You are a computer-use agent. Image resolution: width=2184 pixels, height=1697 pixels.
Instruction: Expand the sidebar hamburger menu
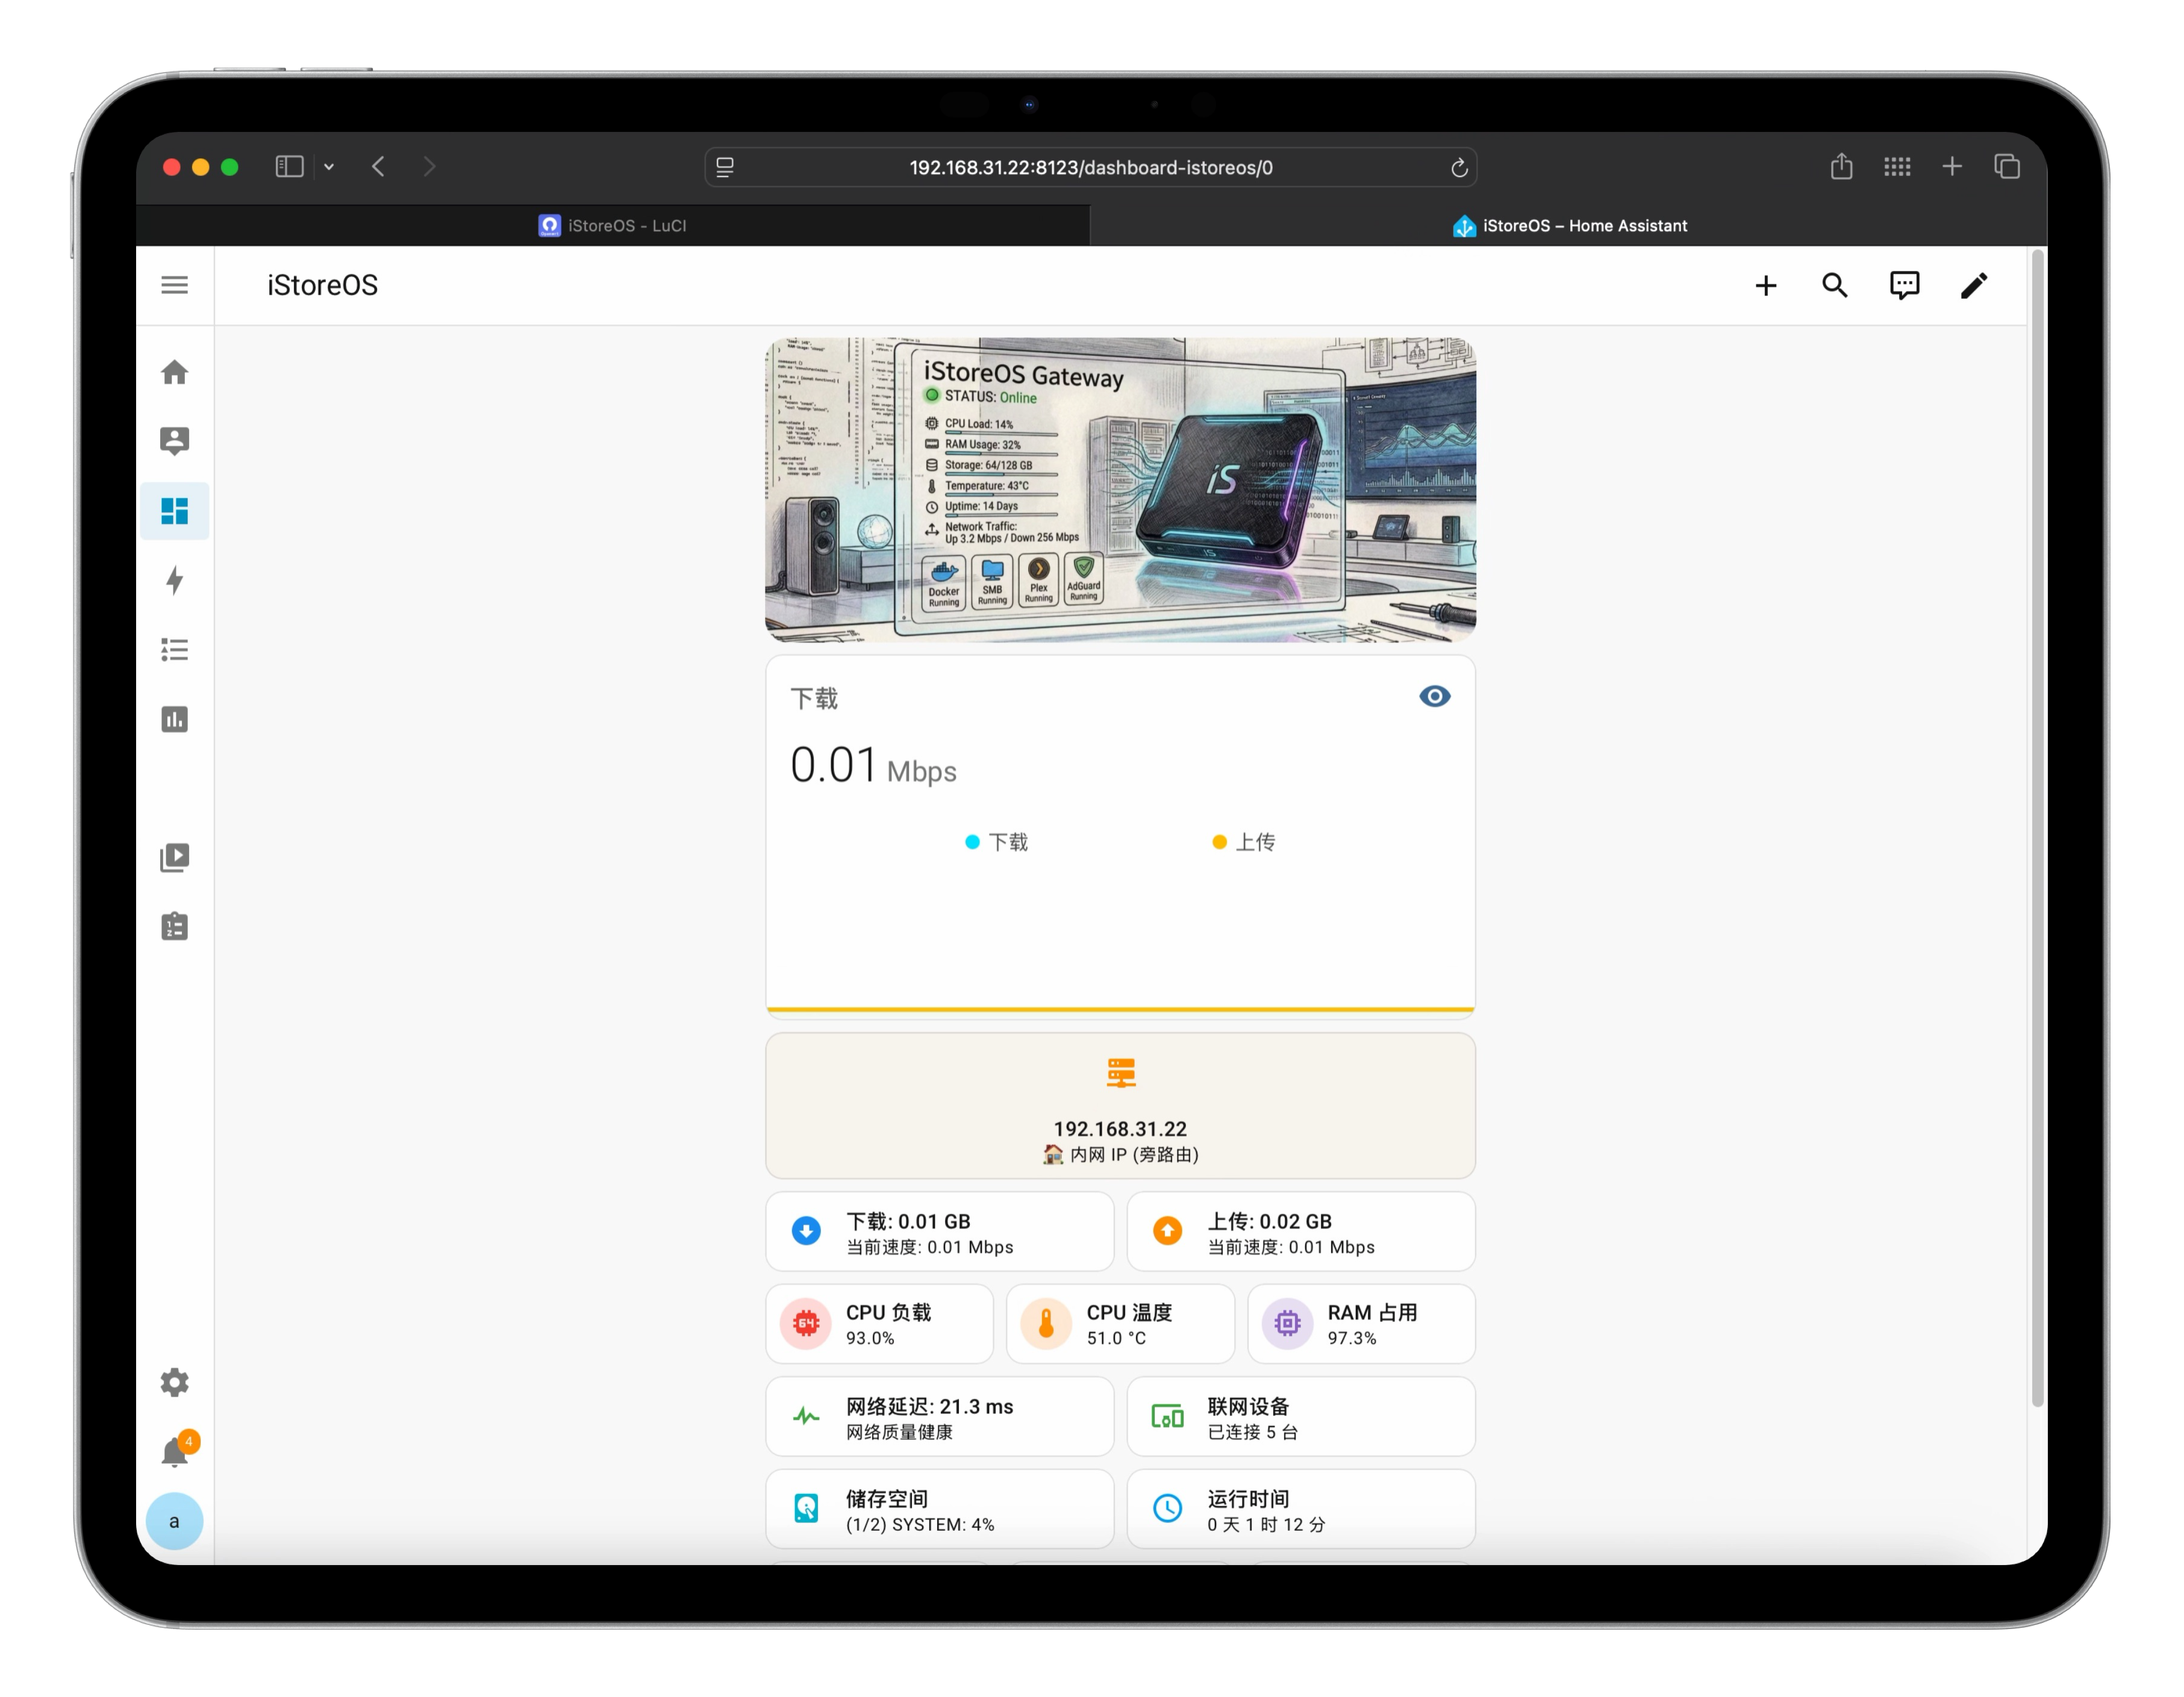tap(174, 285)
